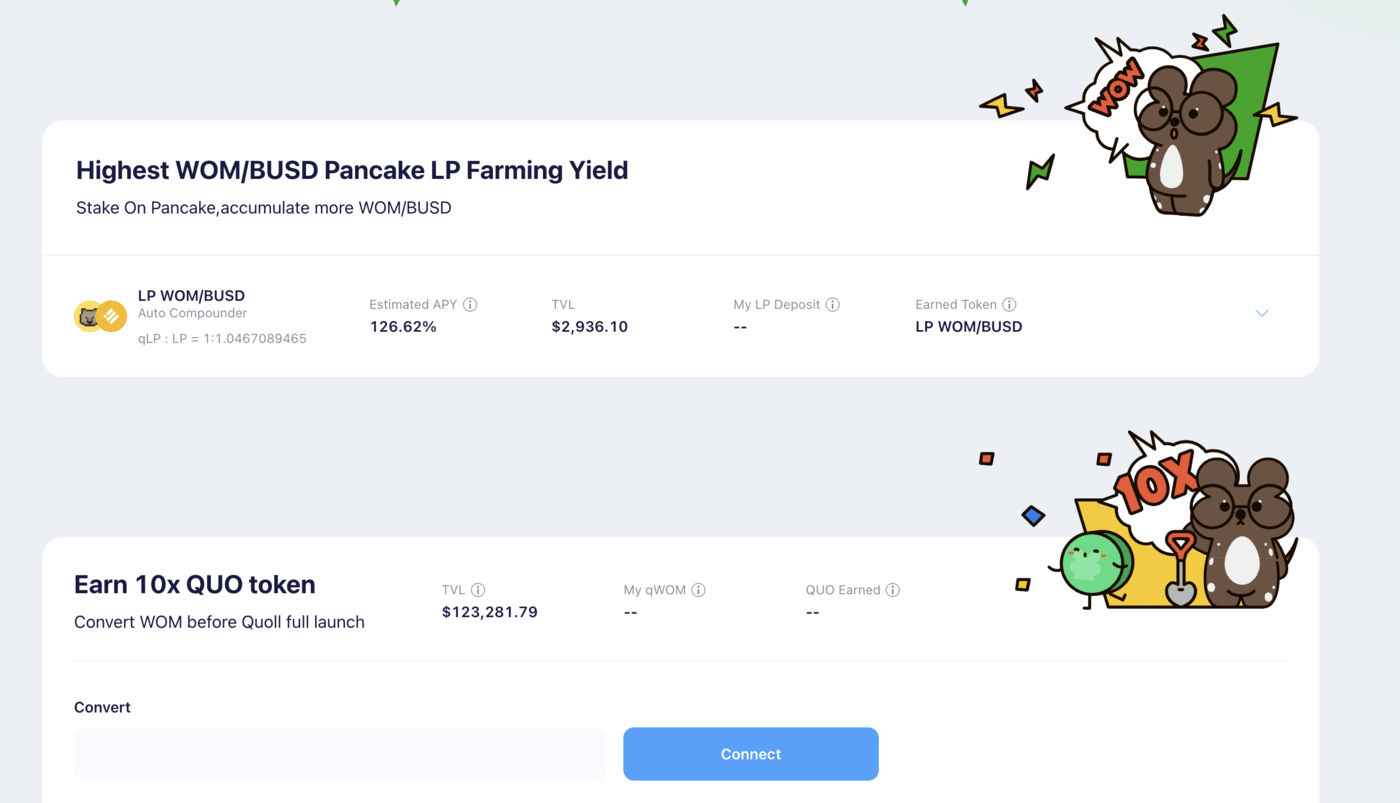Image resolution: width=1400 pixels, height=803 pixels.
Task: Click the info icon beside the Earn 10x TVL
Action: [478, 590]
